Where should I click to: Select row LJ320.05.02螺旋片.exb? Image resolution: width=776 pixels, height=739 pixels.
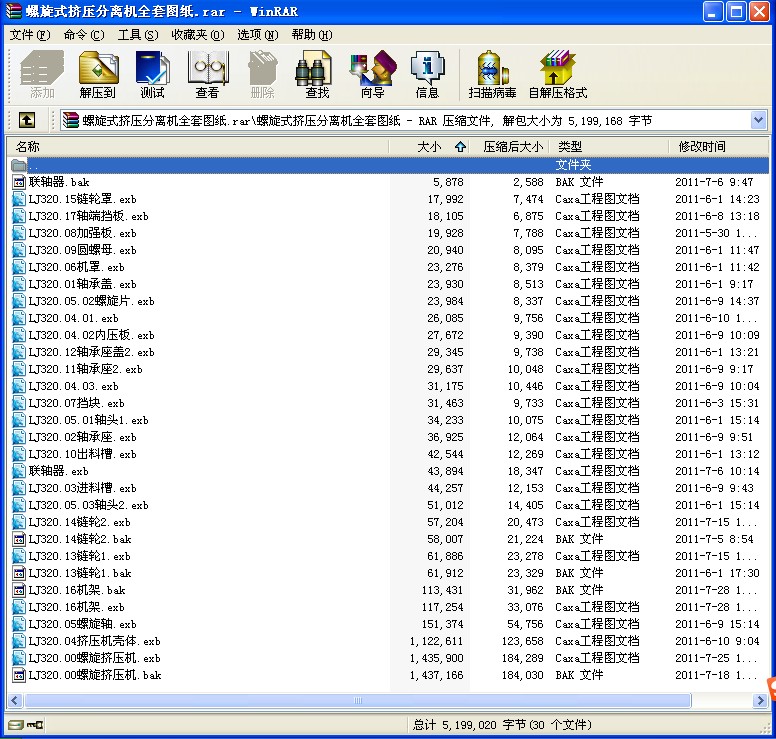click(390, 301)
